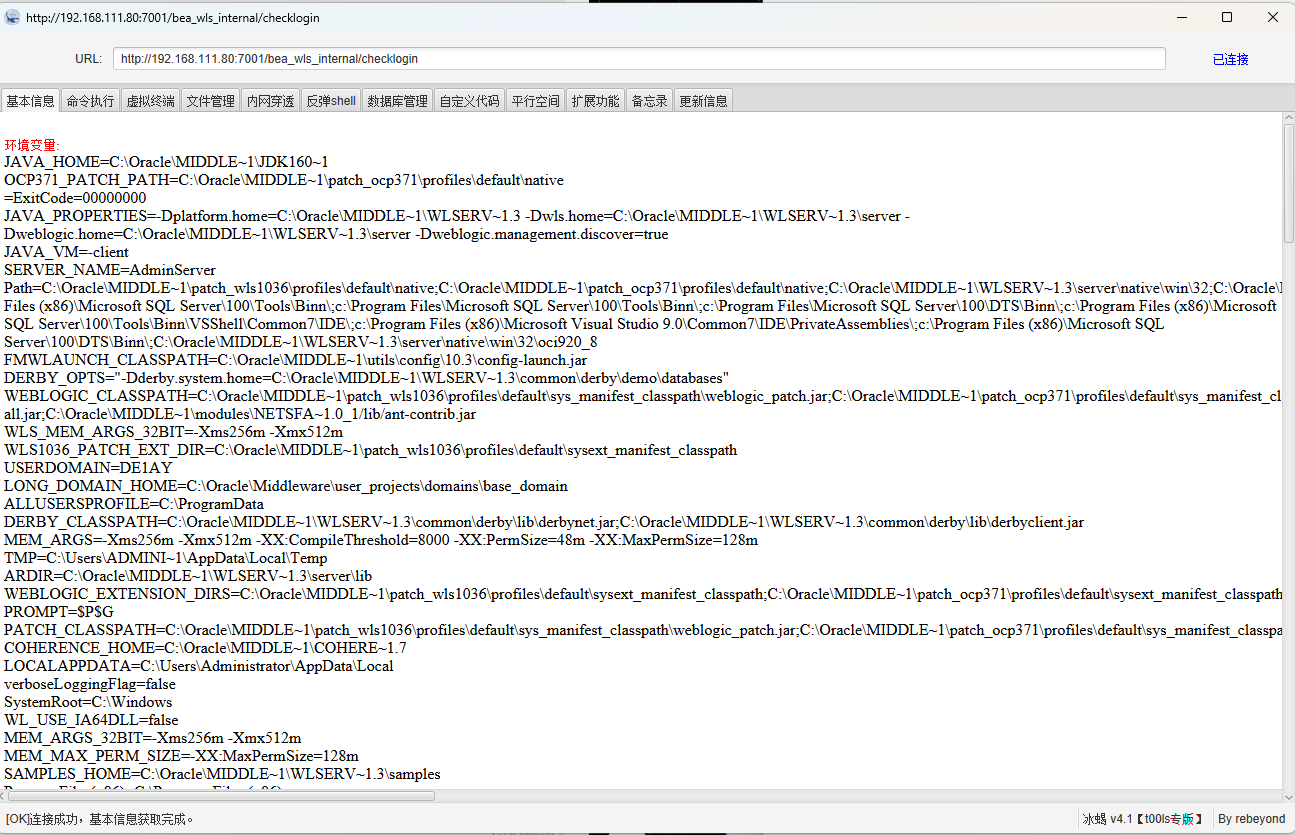
Task: Open the 平行空间 tab
Action: pyautogui.click(x=535, y=101)
